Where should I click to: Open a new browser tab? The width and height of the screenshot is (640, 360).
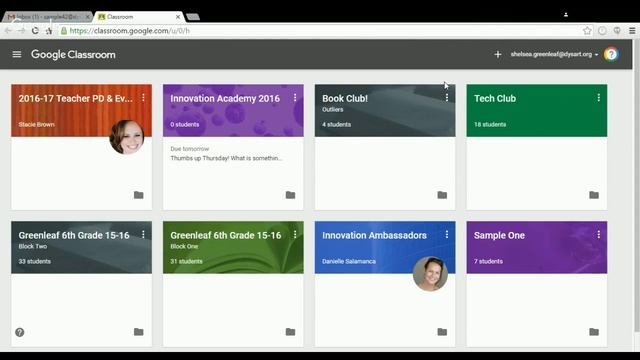[193, 17]
